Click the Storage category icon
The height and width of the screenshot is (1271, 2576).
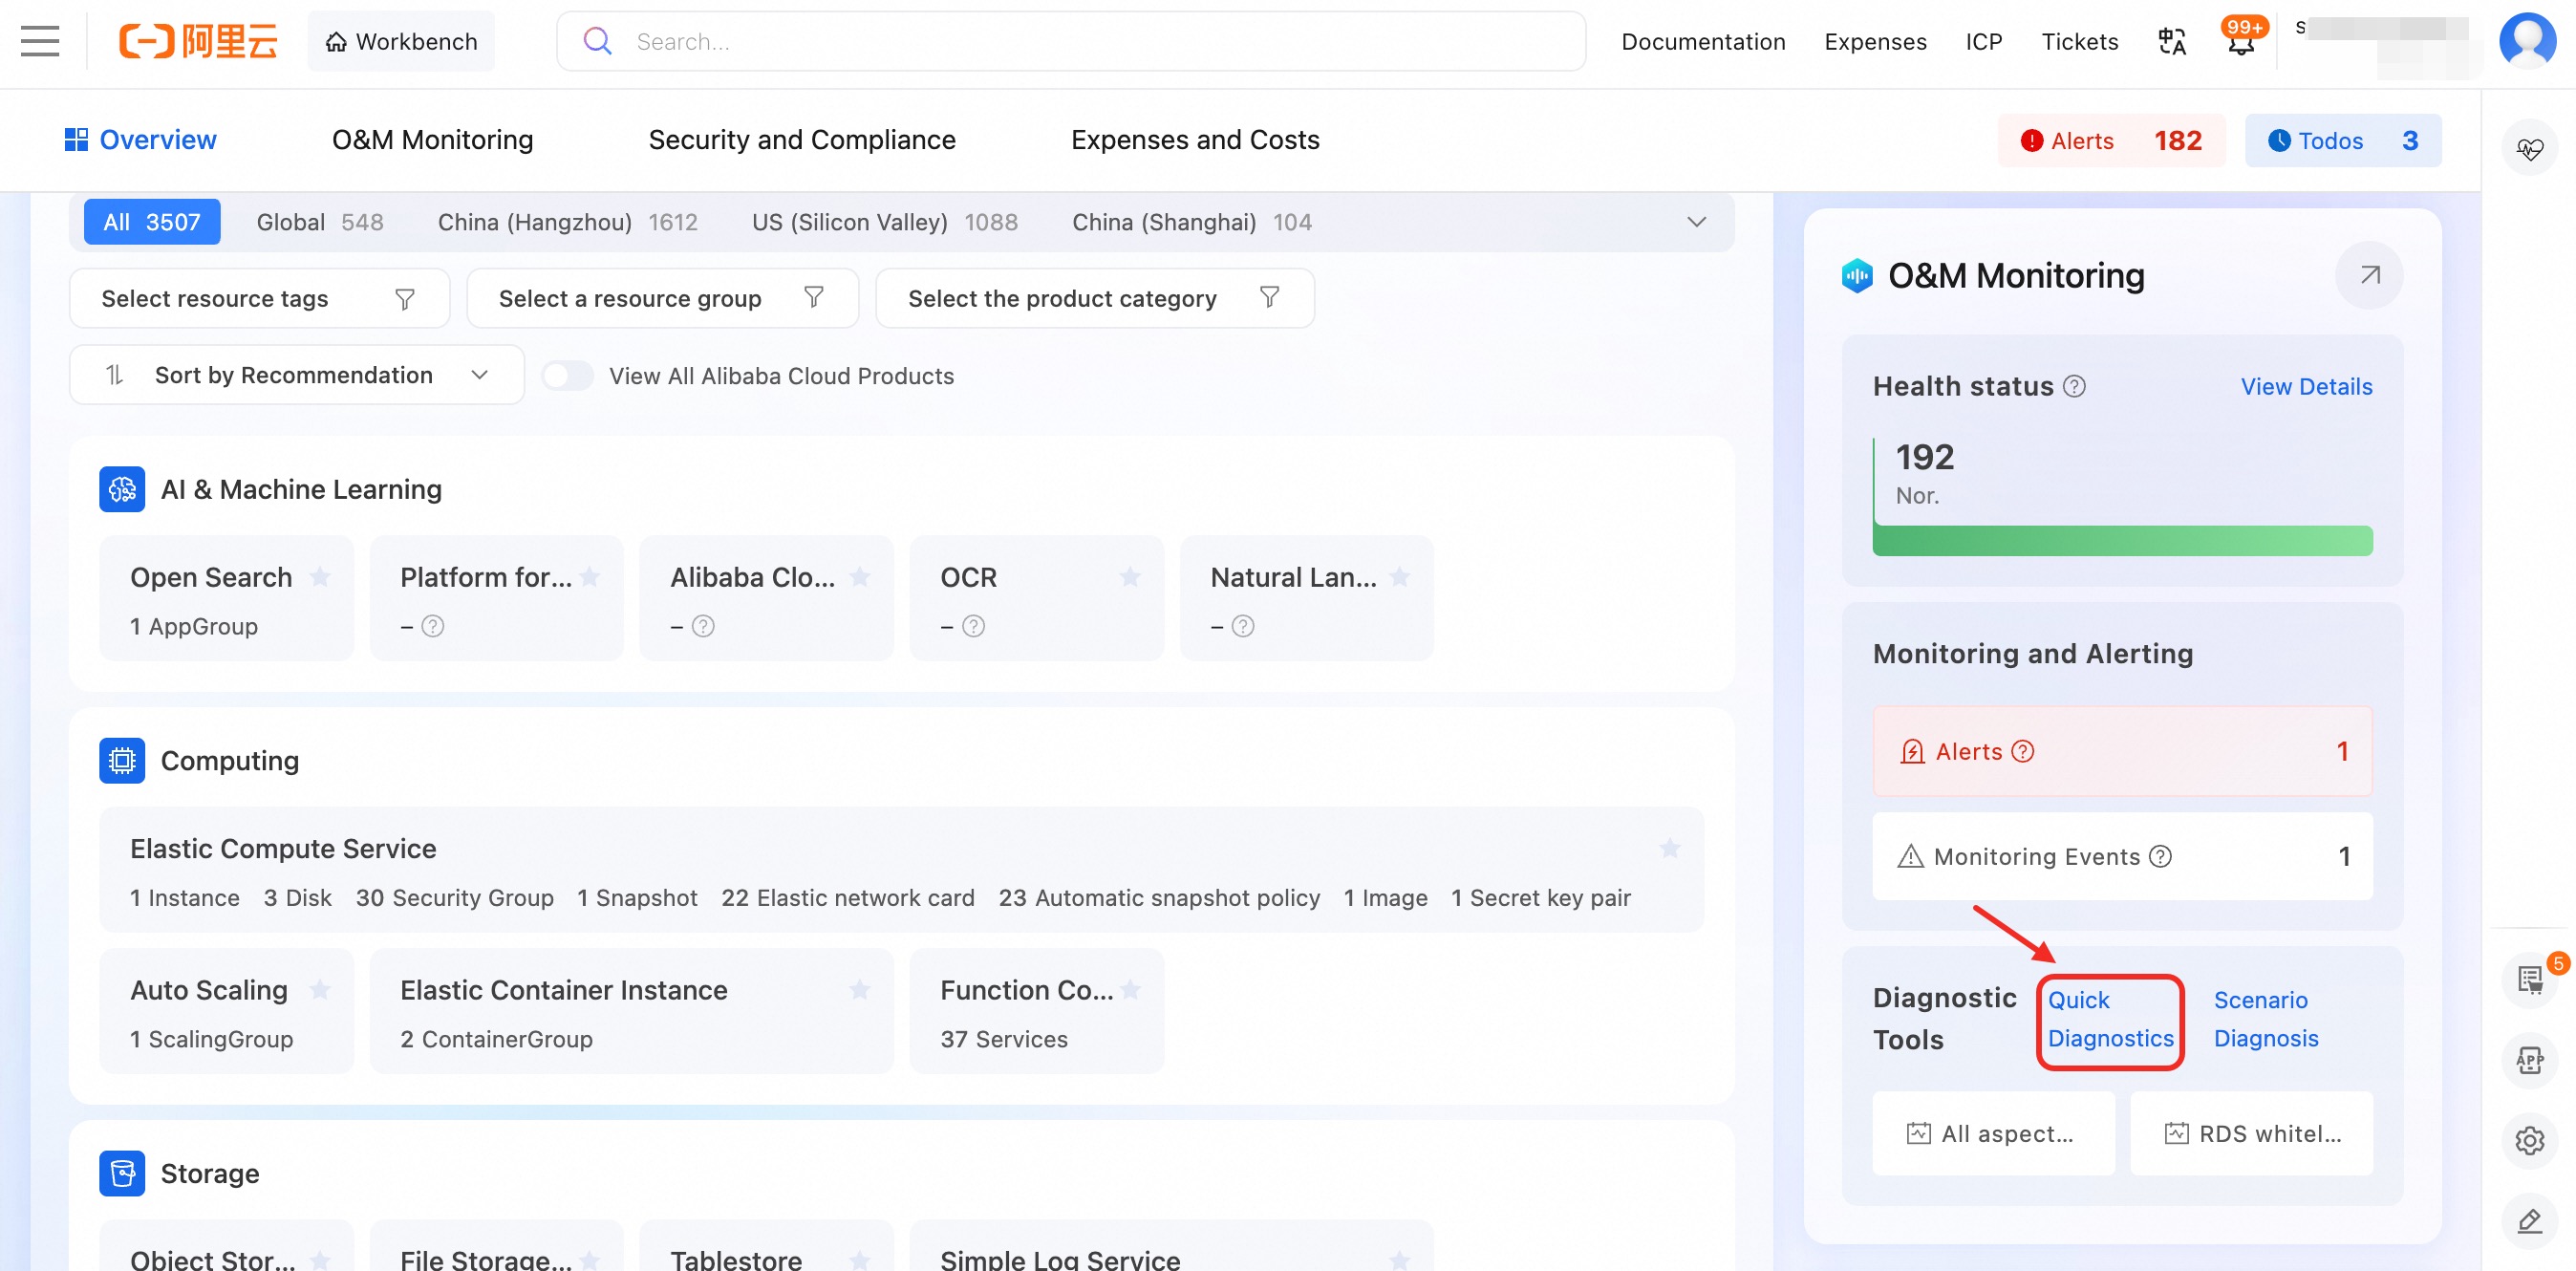pyautogui.click(x=122, y=1173)
